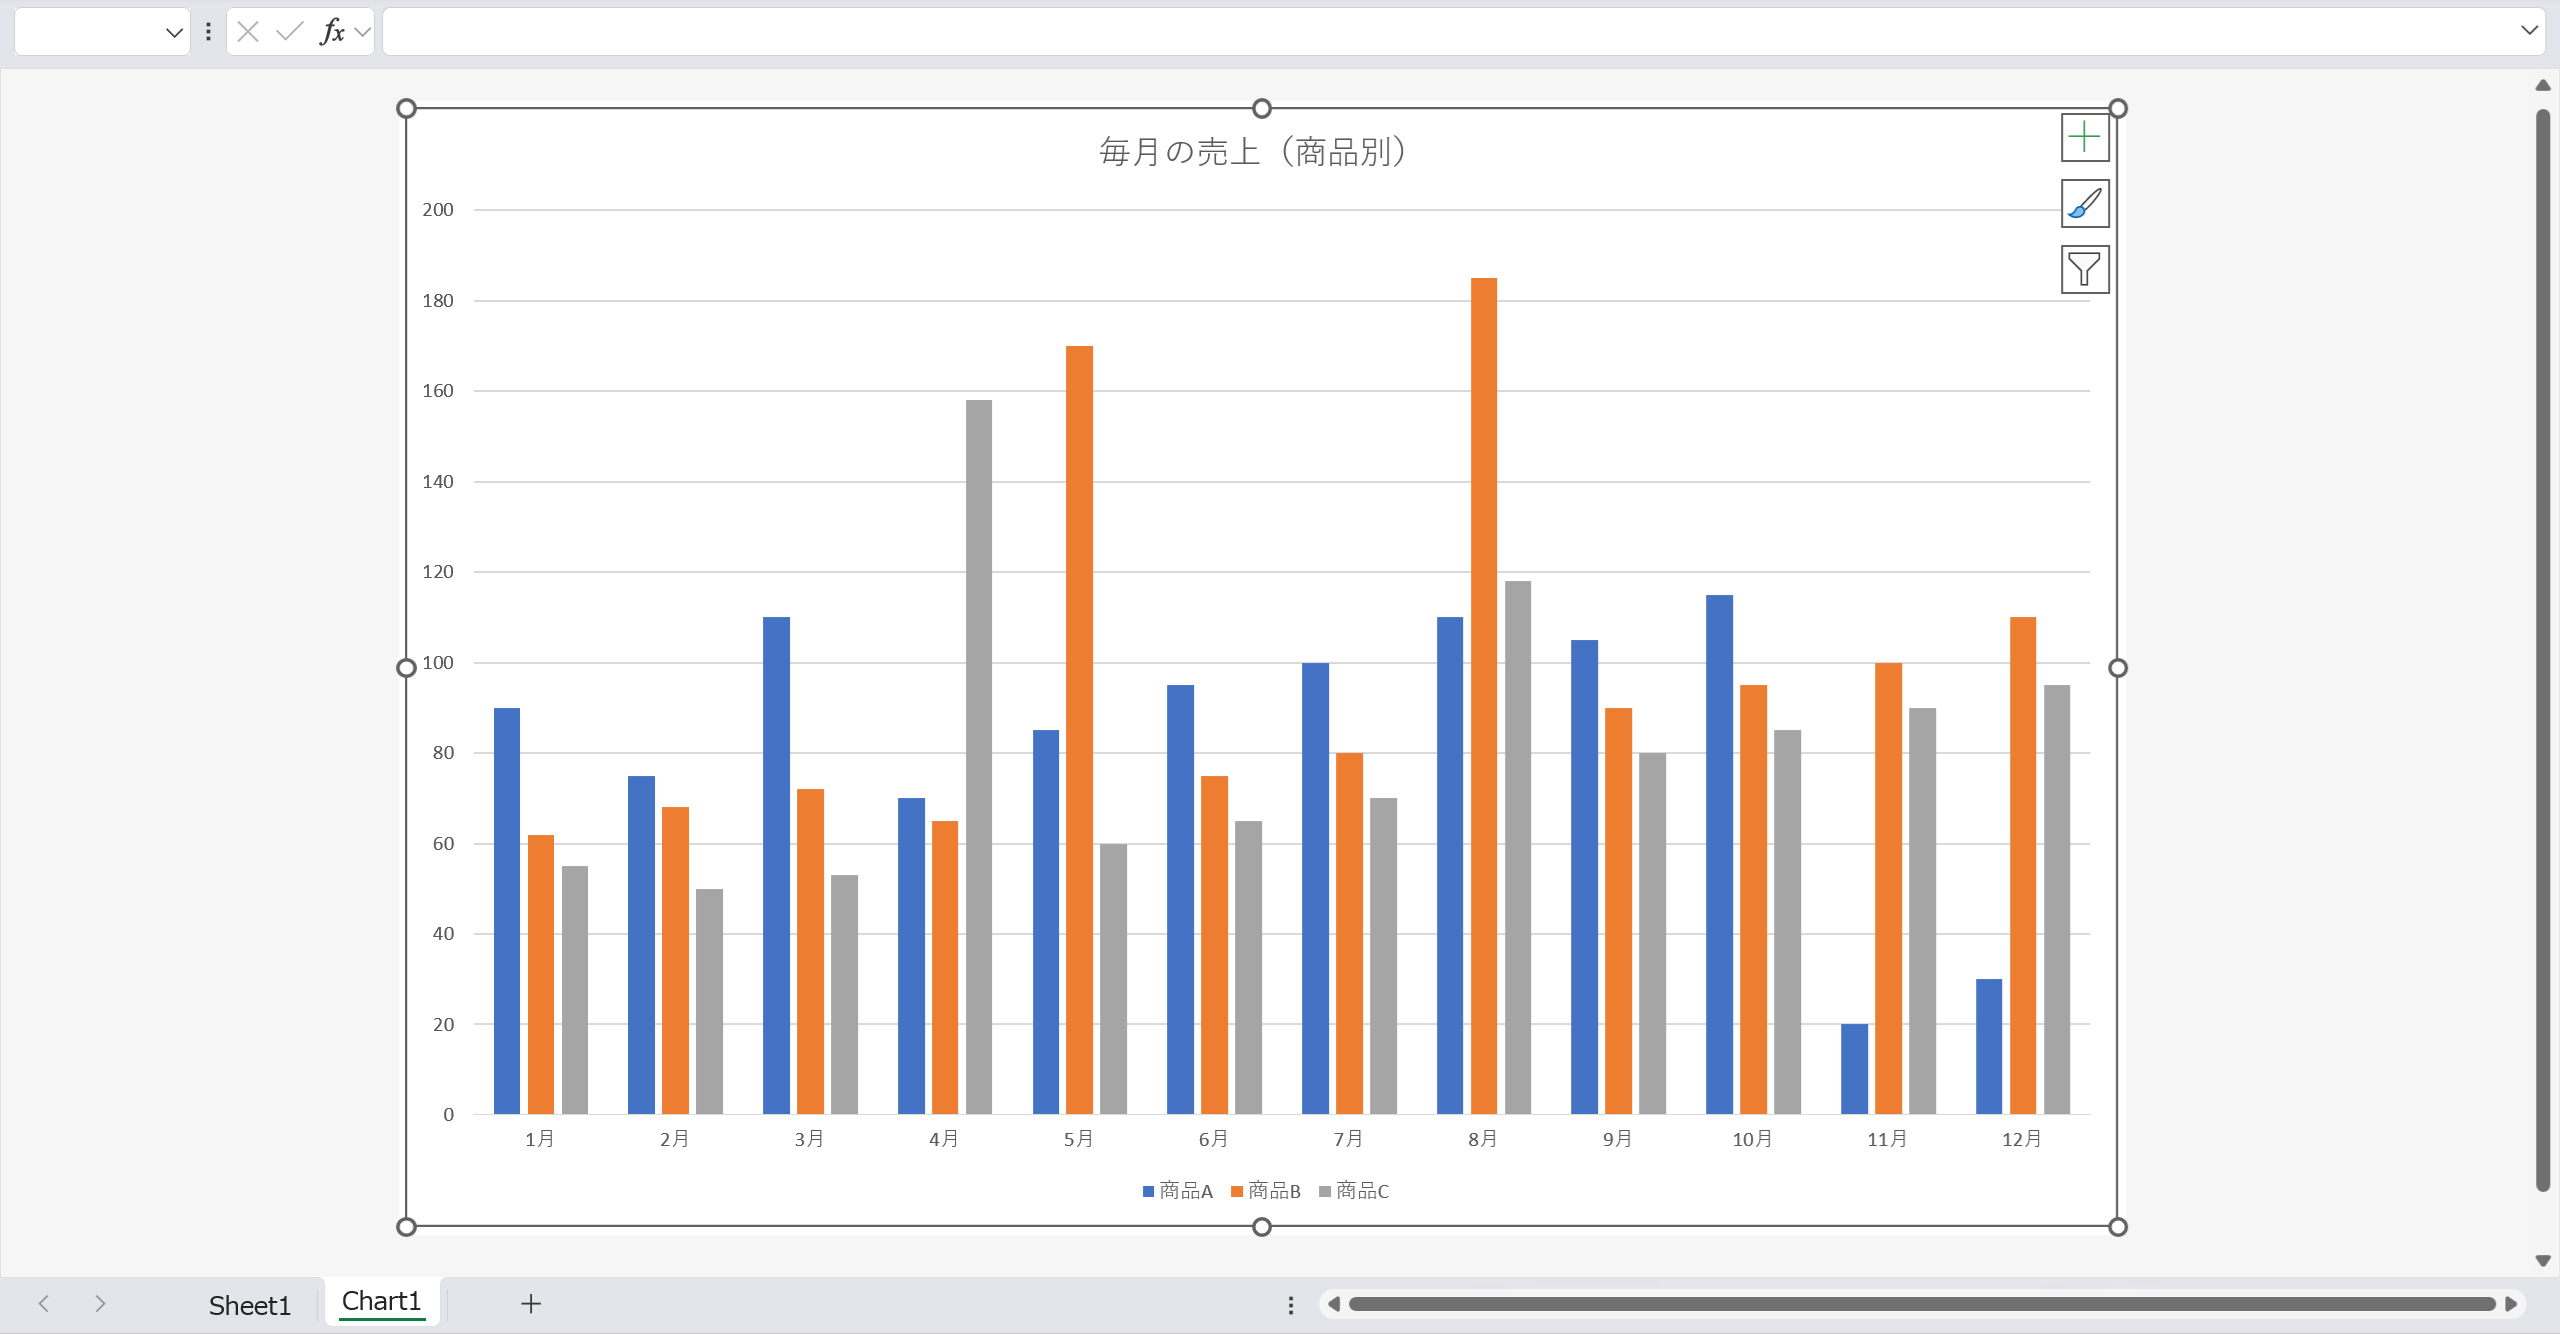
Task: Click the Enter checkmark in the formula bar
Action: [289, 31]
